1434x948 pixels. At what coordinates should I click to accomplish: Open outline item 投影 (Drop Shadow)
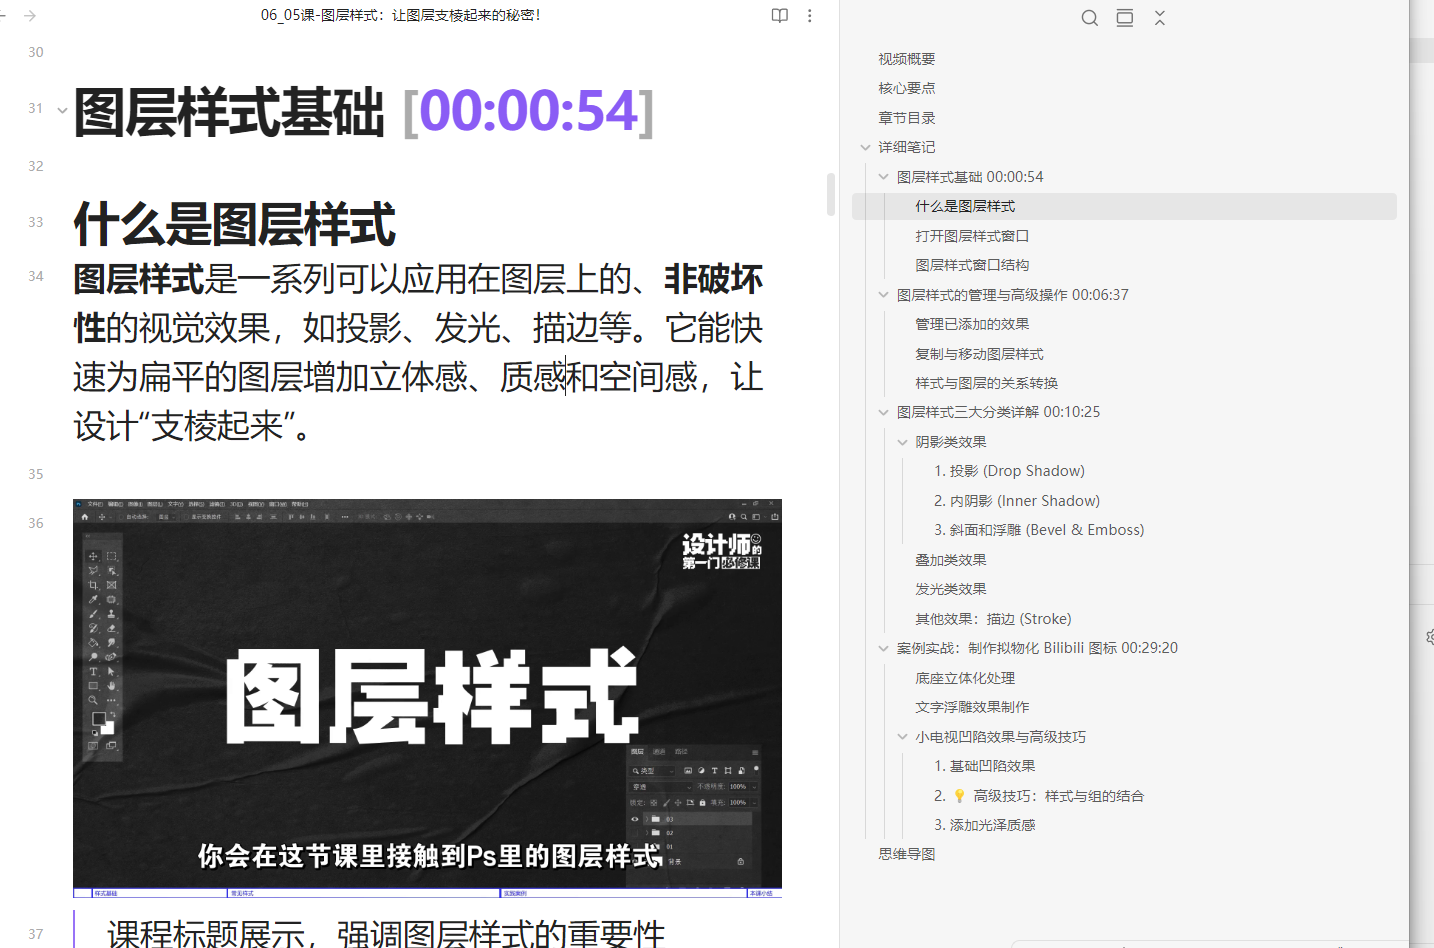click(x=1009, y=471)
